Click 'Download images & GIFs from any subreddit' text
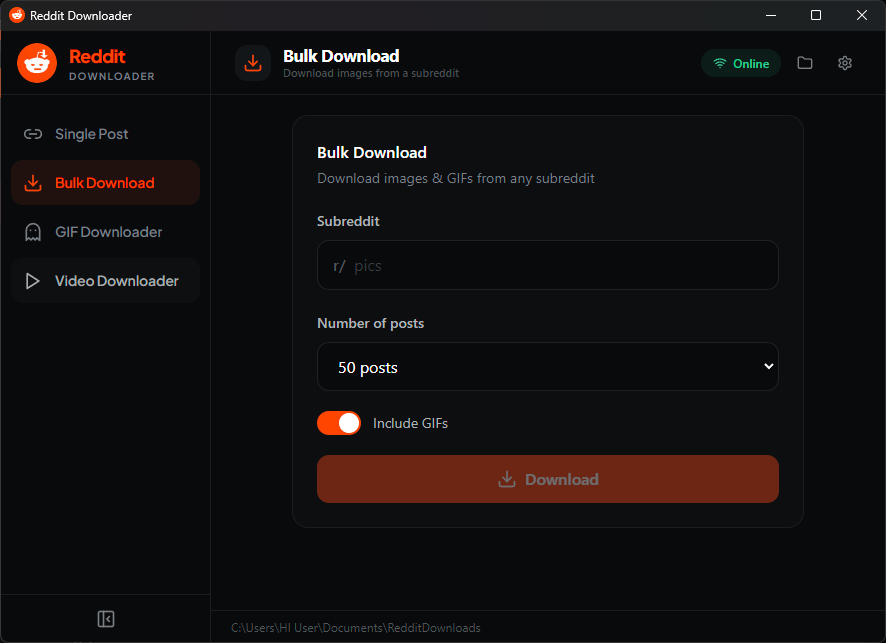 click(x=455, y=179)
